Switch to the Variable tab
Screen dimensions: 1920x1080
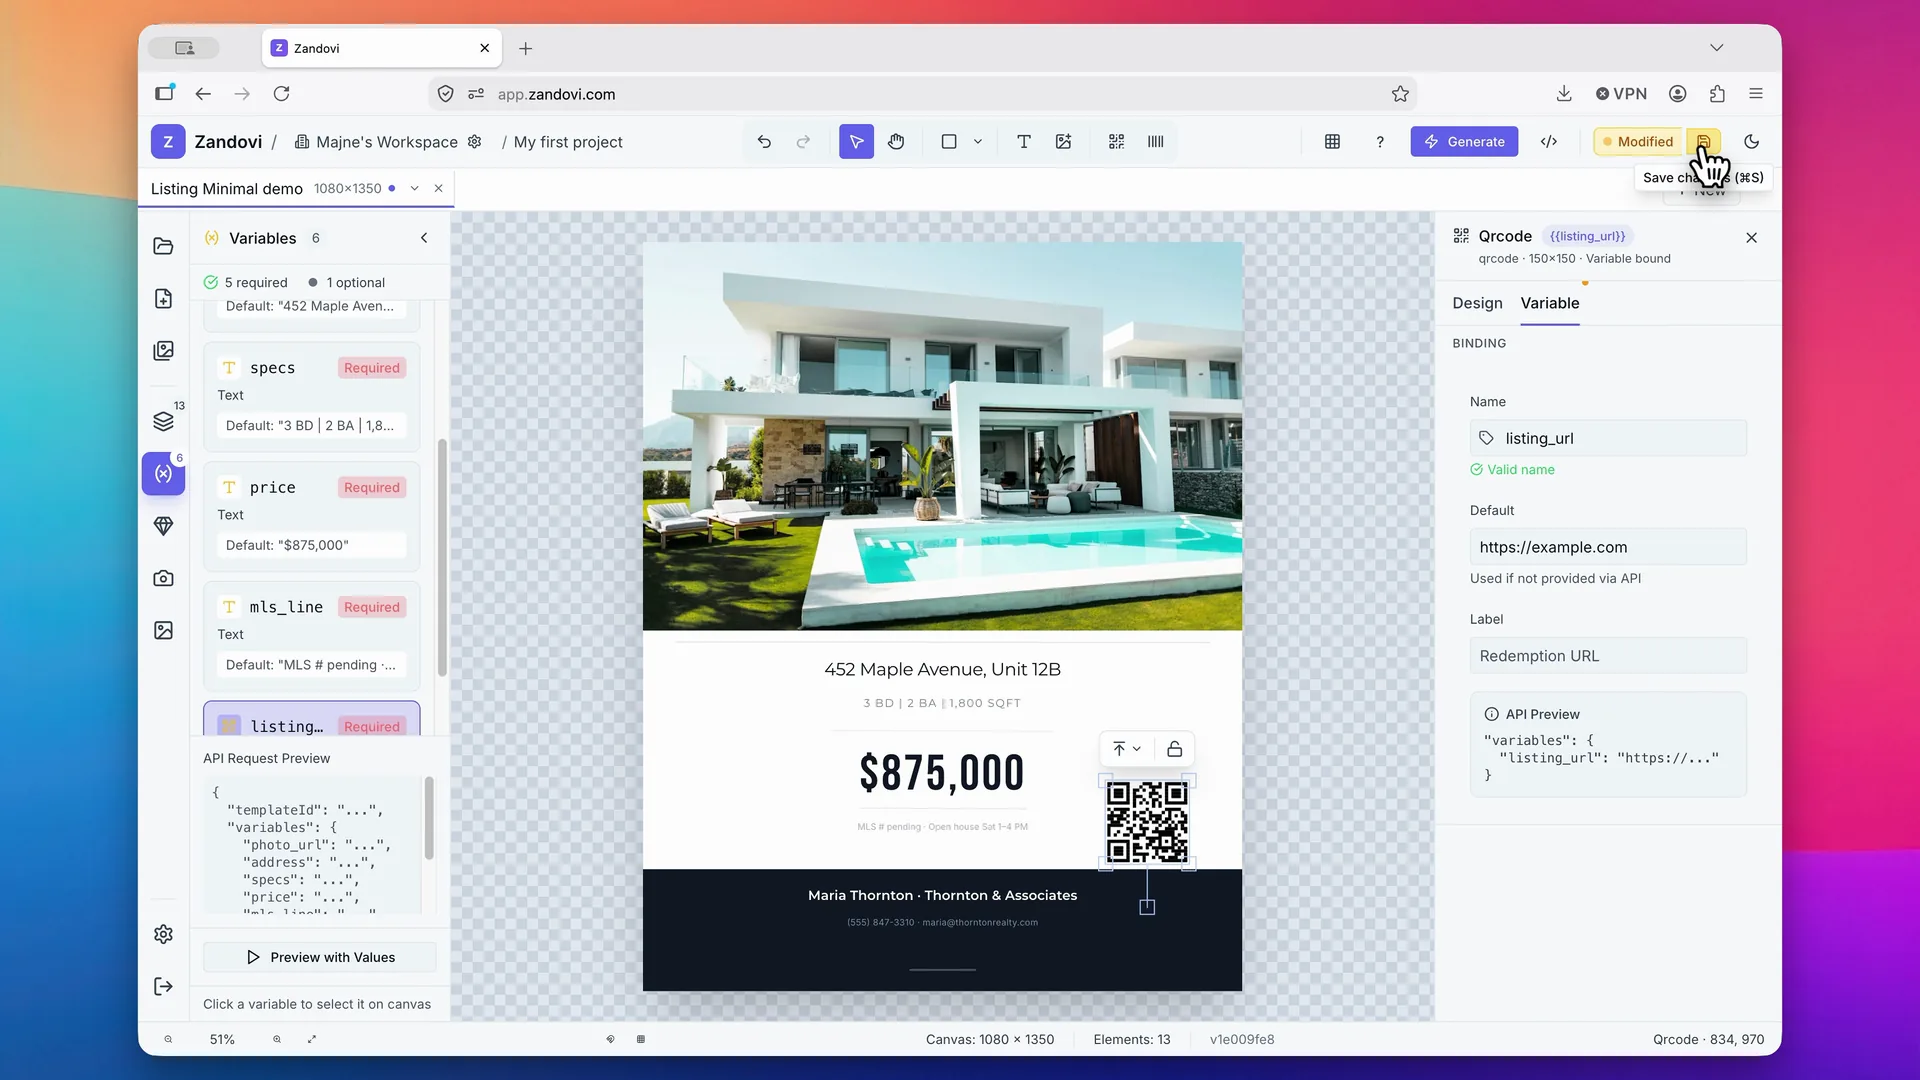(1550, 303)
